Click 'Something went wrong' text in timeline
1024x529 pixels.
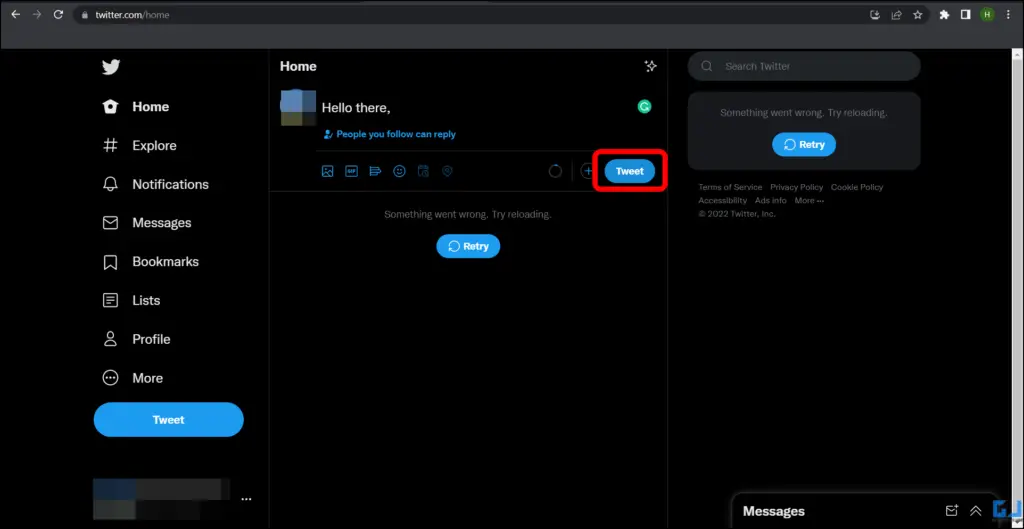pyautogui.click(x=468, y=214)
